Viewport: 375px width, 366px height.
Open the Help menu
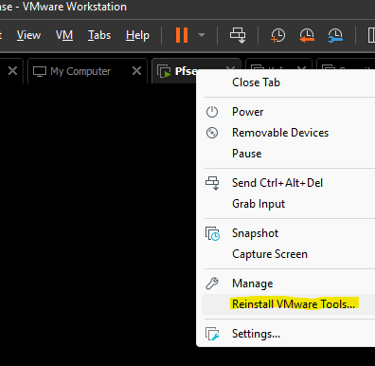[x=138, y=35]
